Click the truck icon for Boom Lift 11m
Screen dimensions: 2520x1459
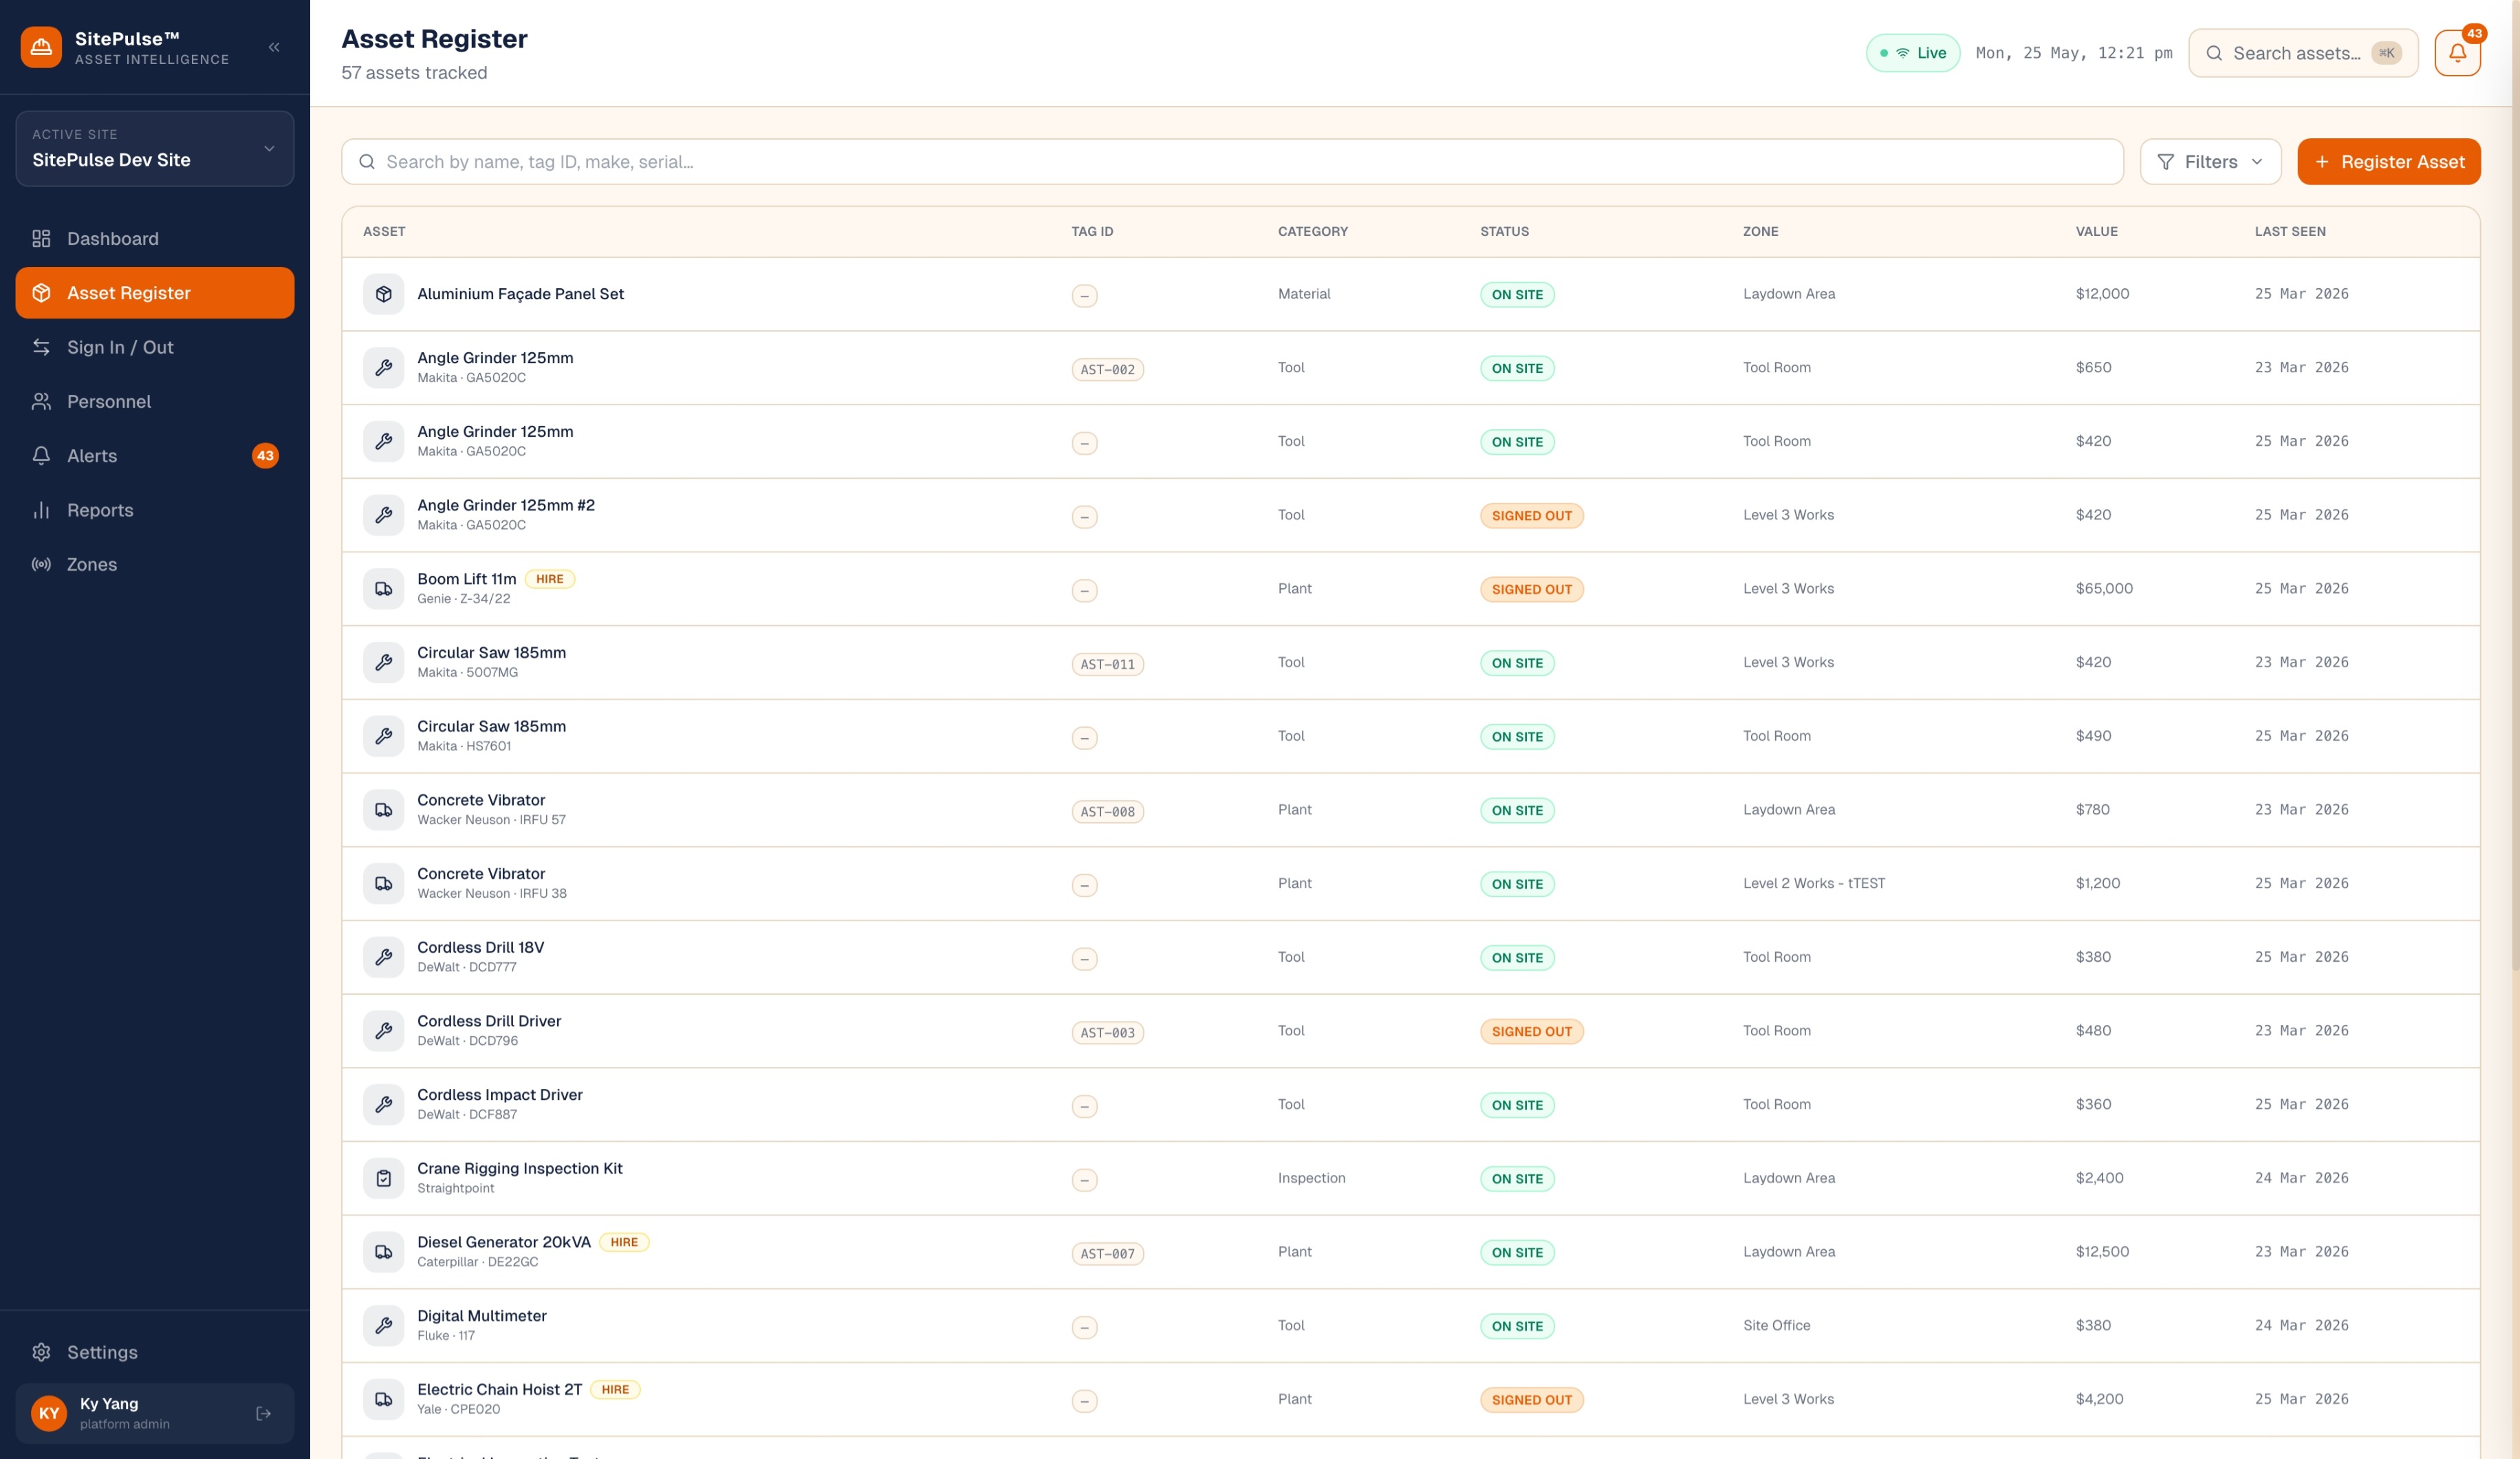[x=383, y=589]
